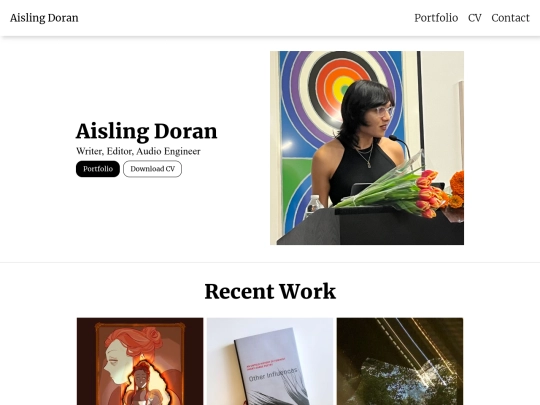Click the microphone in the hero photo
540x405 pixels.
(400, 146)
